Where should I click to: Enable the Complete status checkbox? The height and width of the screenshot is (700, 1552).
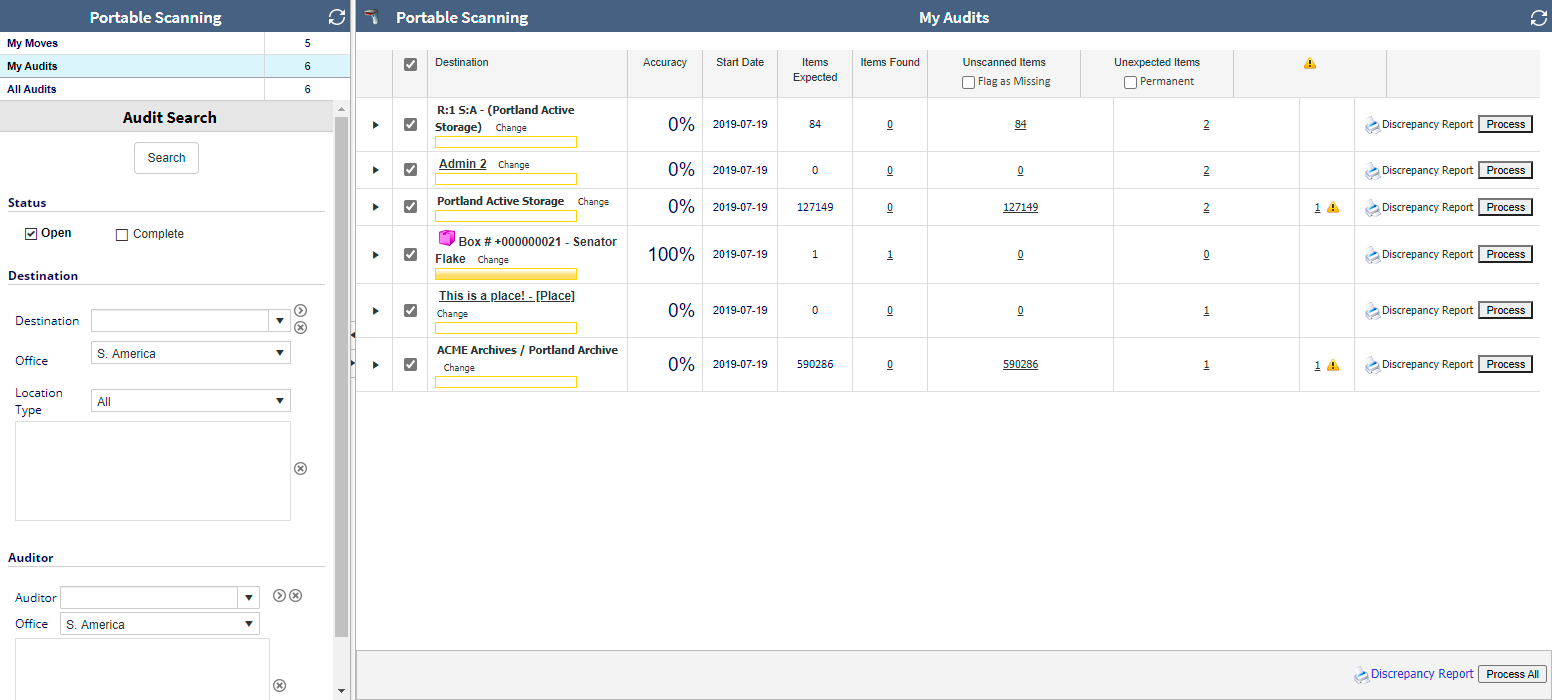point(122,235)
